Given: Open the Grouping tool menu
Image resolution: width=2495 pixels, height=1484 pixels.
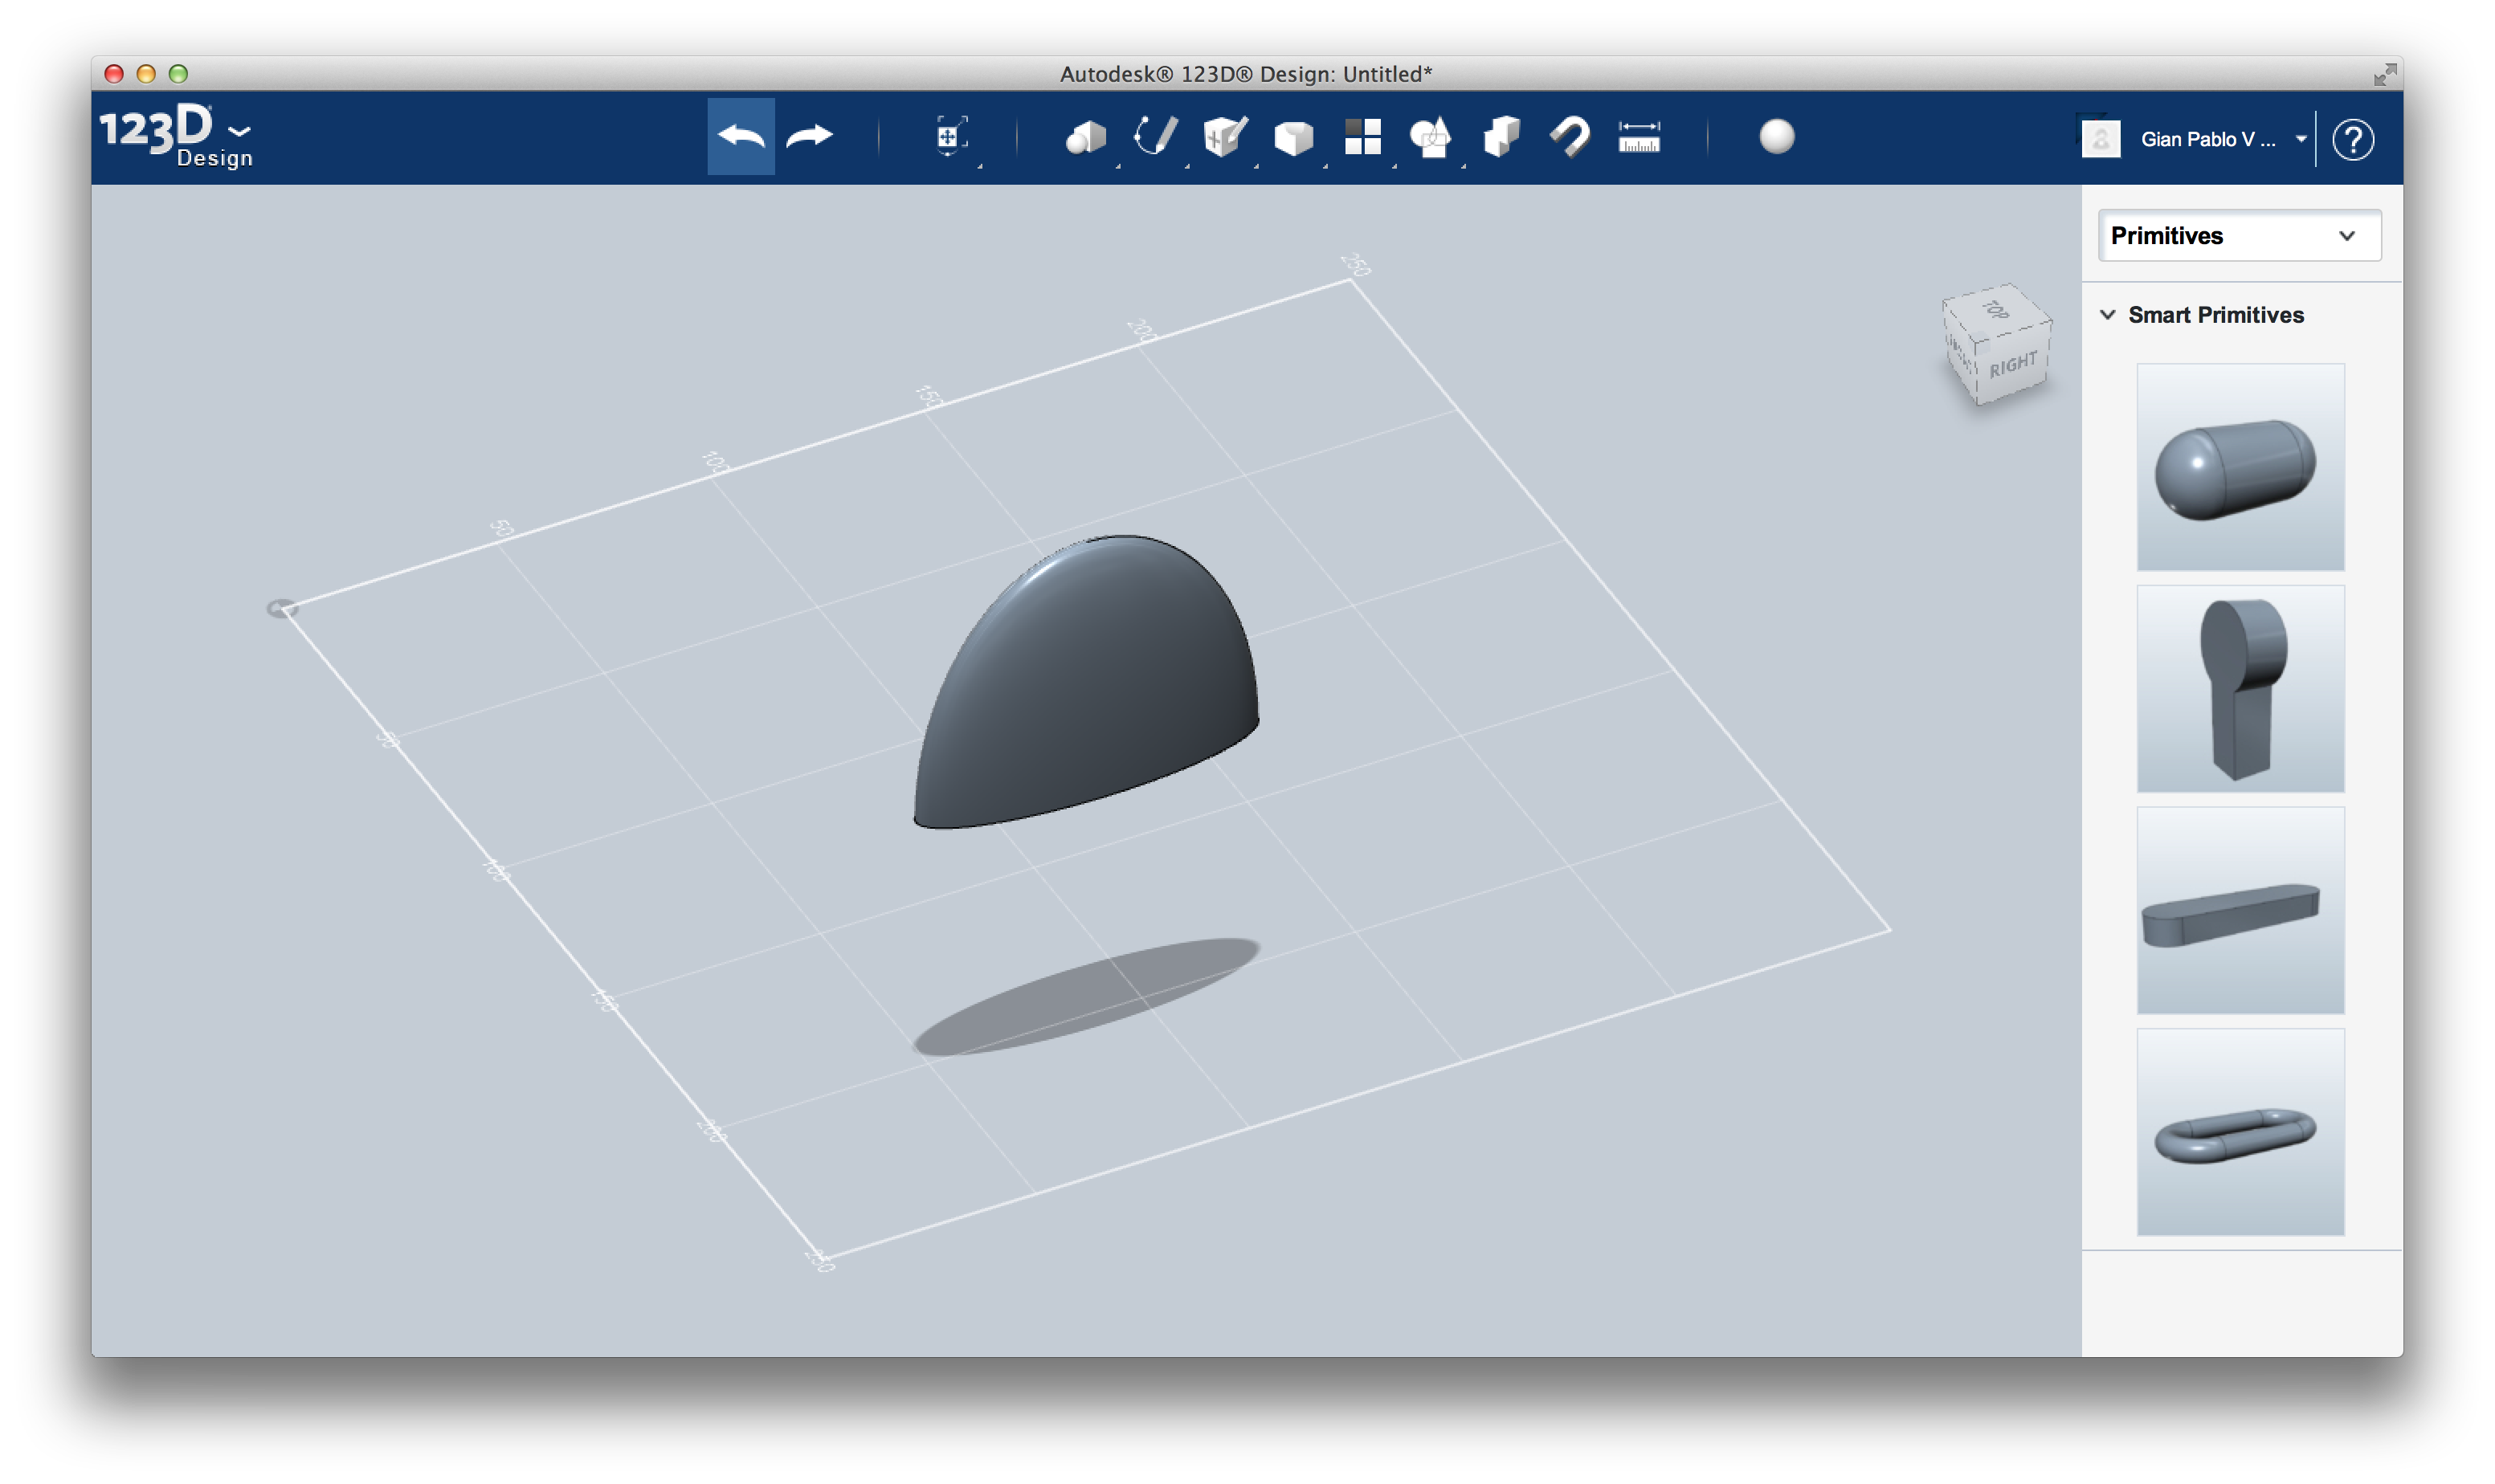Looking at the screenshot, I should pos(1431,137).
